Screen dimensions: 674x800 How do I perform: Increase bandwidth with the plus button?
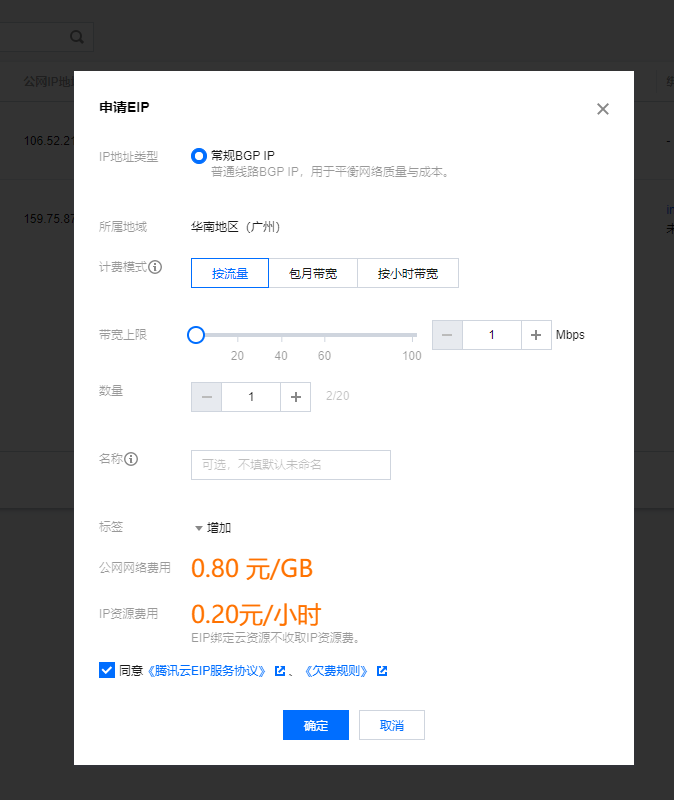point(536,335)
